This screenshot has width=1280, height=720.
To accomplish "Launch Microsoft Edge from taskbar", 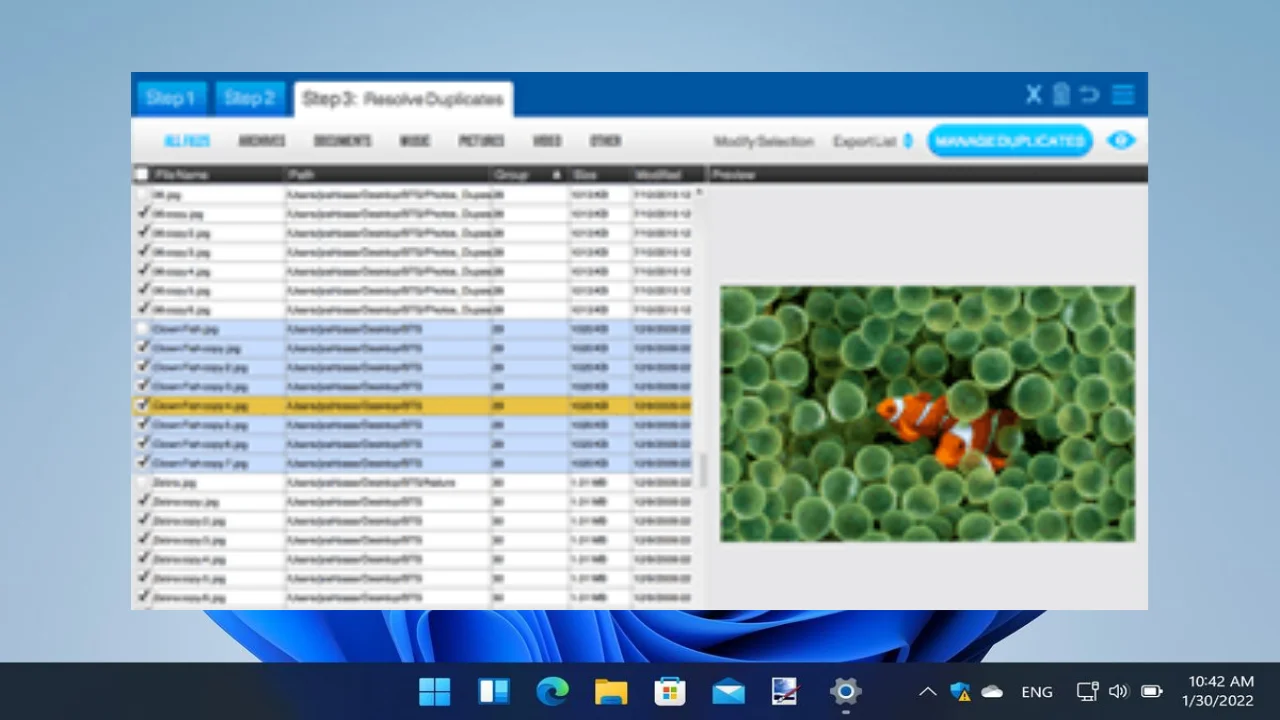I will pos(552,691).
